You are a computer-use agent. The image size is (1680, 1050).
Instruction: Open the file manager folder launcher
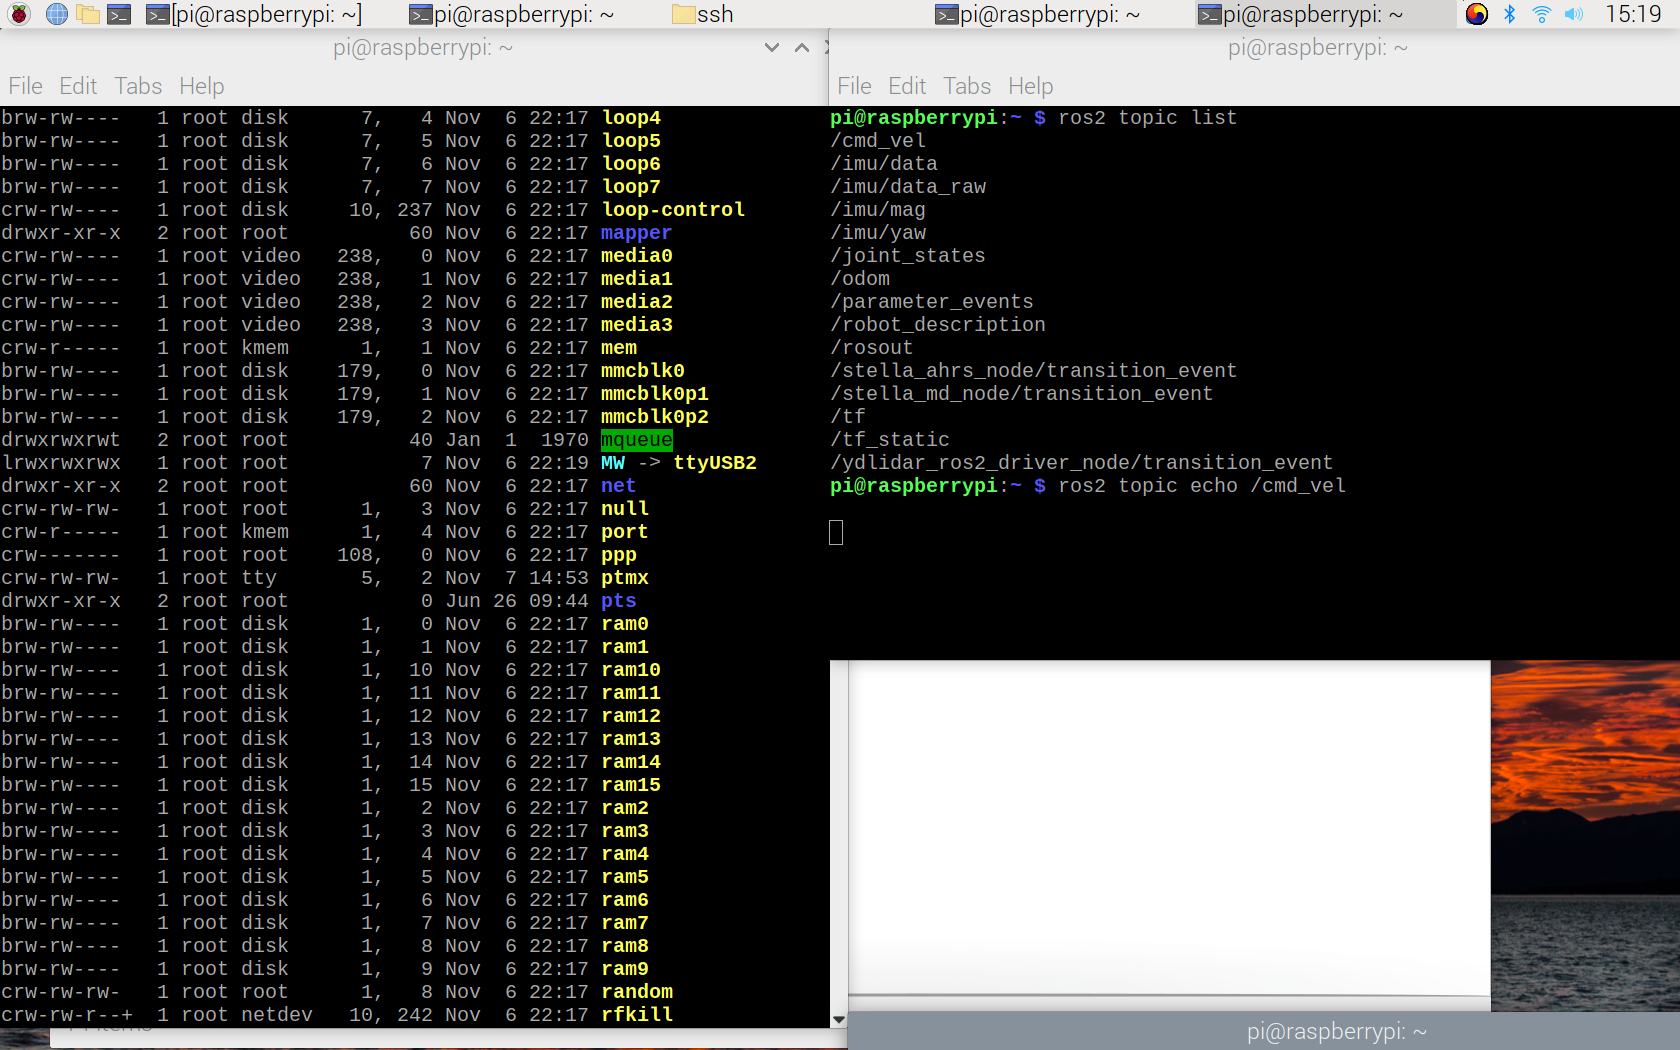point(88,14)
